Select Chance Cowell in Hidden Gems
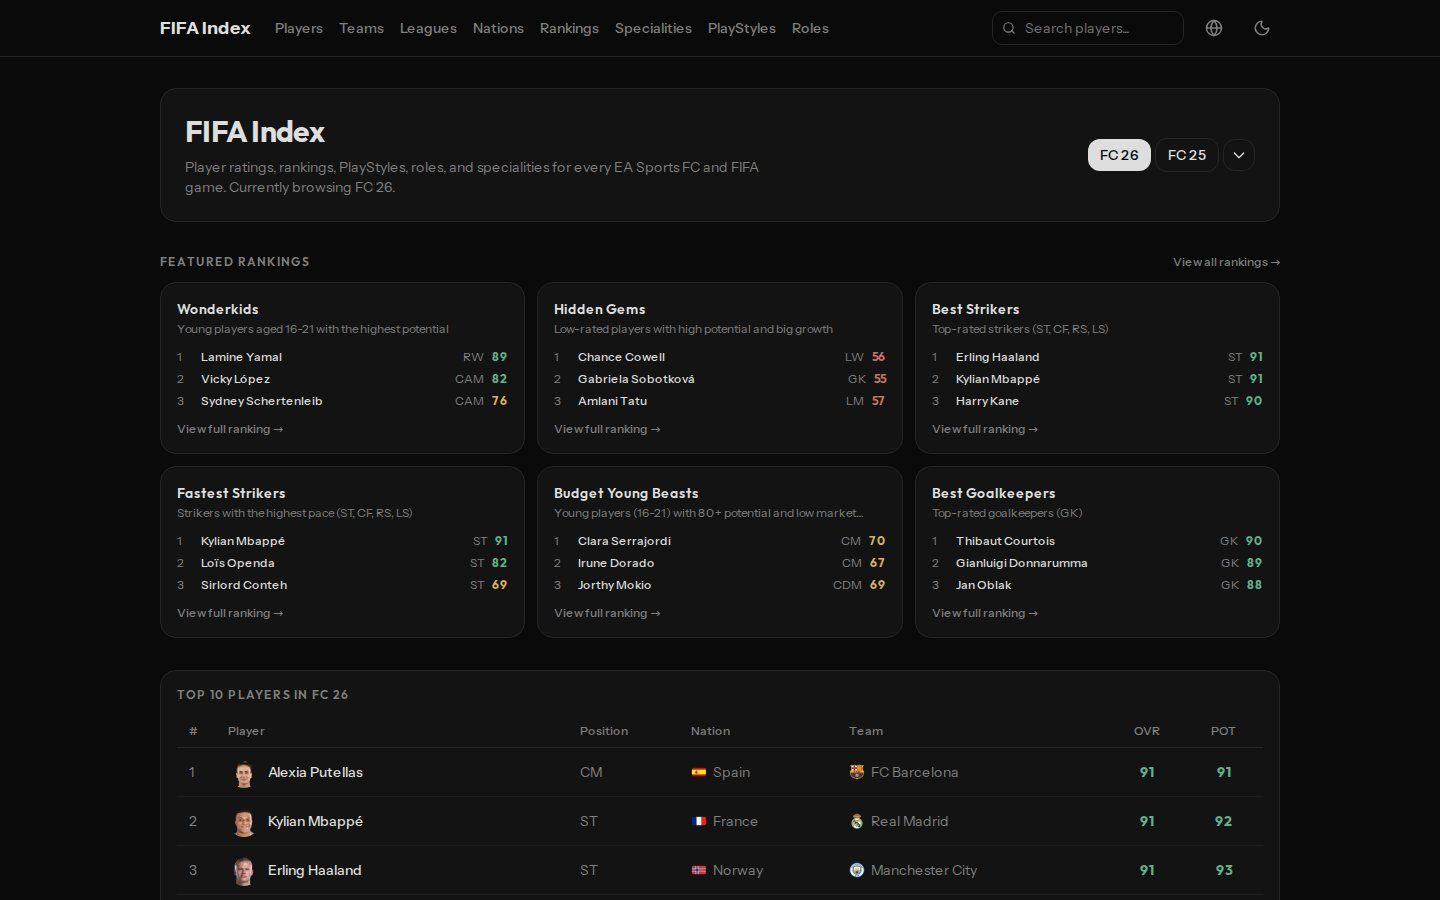This screenshot has height=900, width=1440. 621,357
